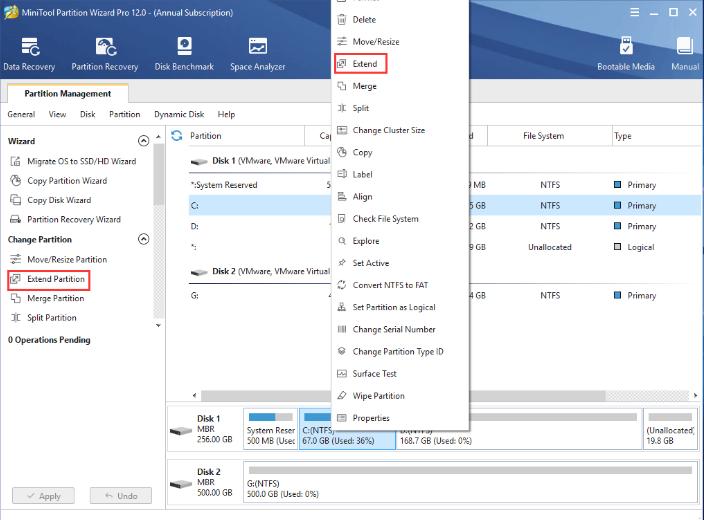
Task: Open the Bootable Media builder
Action: (625, 54)
